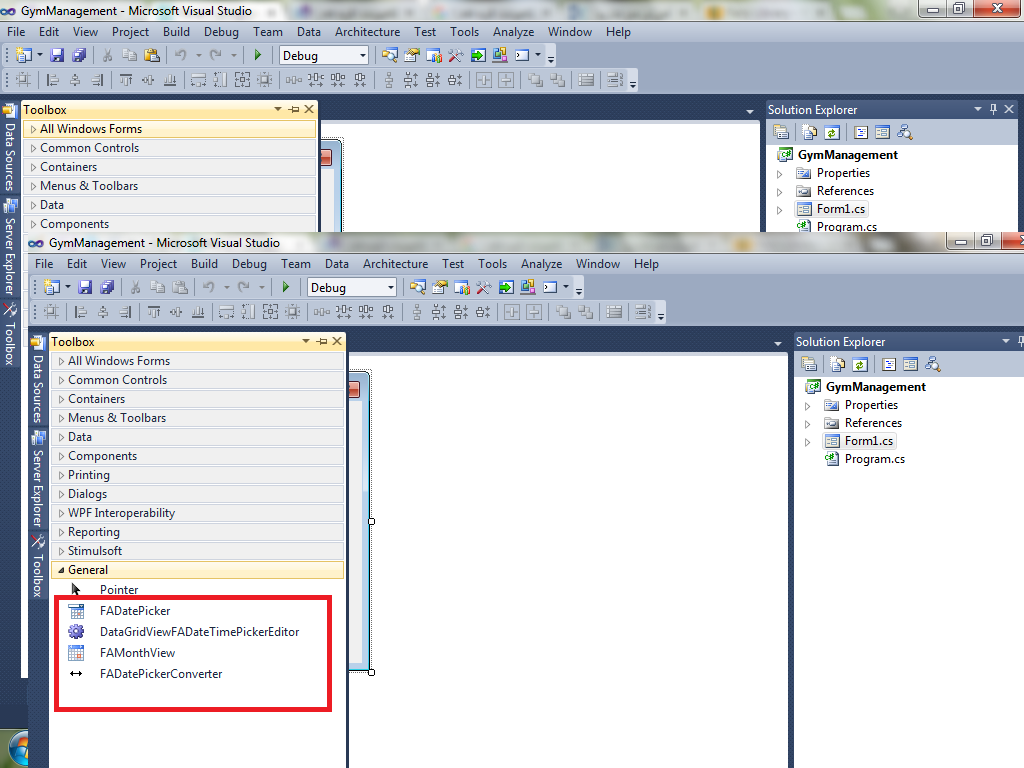Image resolution: width=1024 pixels, height=768 pixels.
Task: Open Server Explorer side tab in back window
Action: pyautogui.click(x=10, y=248)
